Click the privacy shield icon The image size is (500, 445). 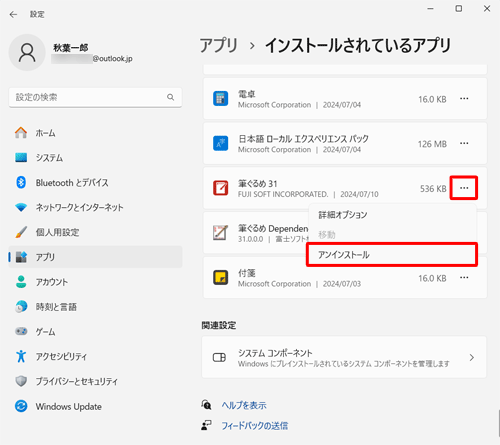21,381
